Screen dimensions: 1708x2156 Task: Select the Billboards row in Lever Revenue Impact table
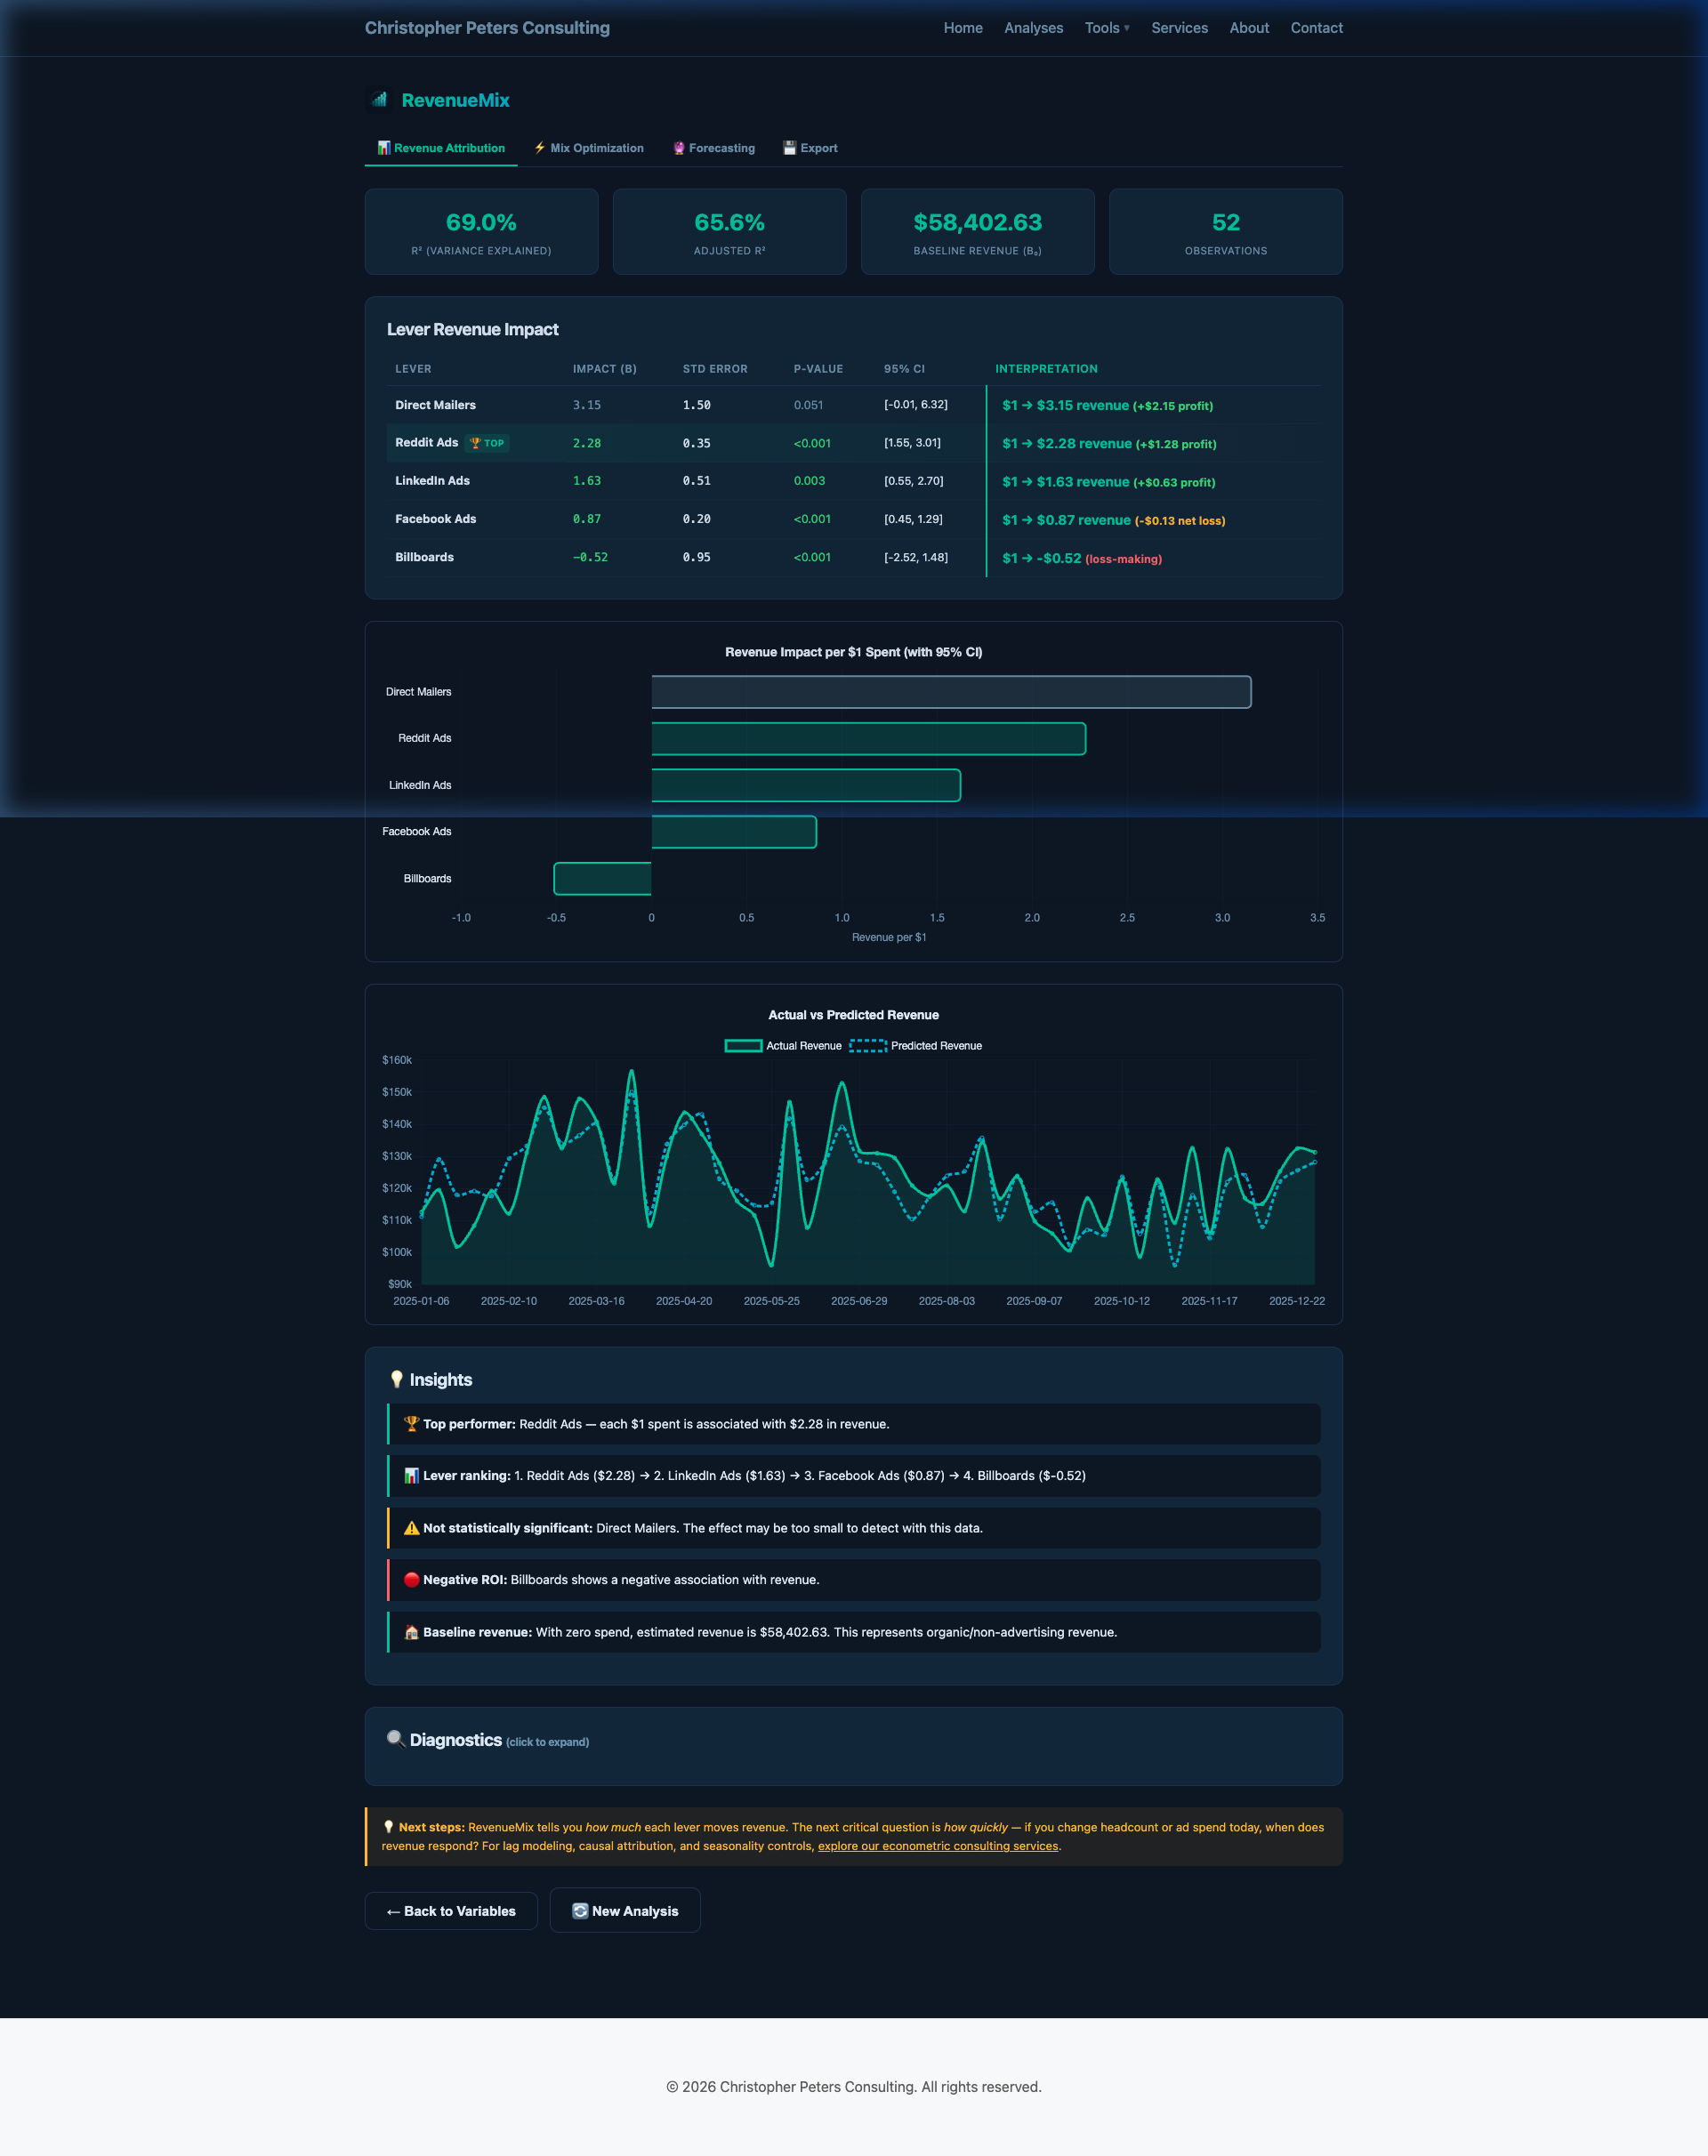click(x=424, y=557)
